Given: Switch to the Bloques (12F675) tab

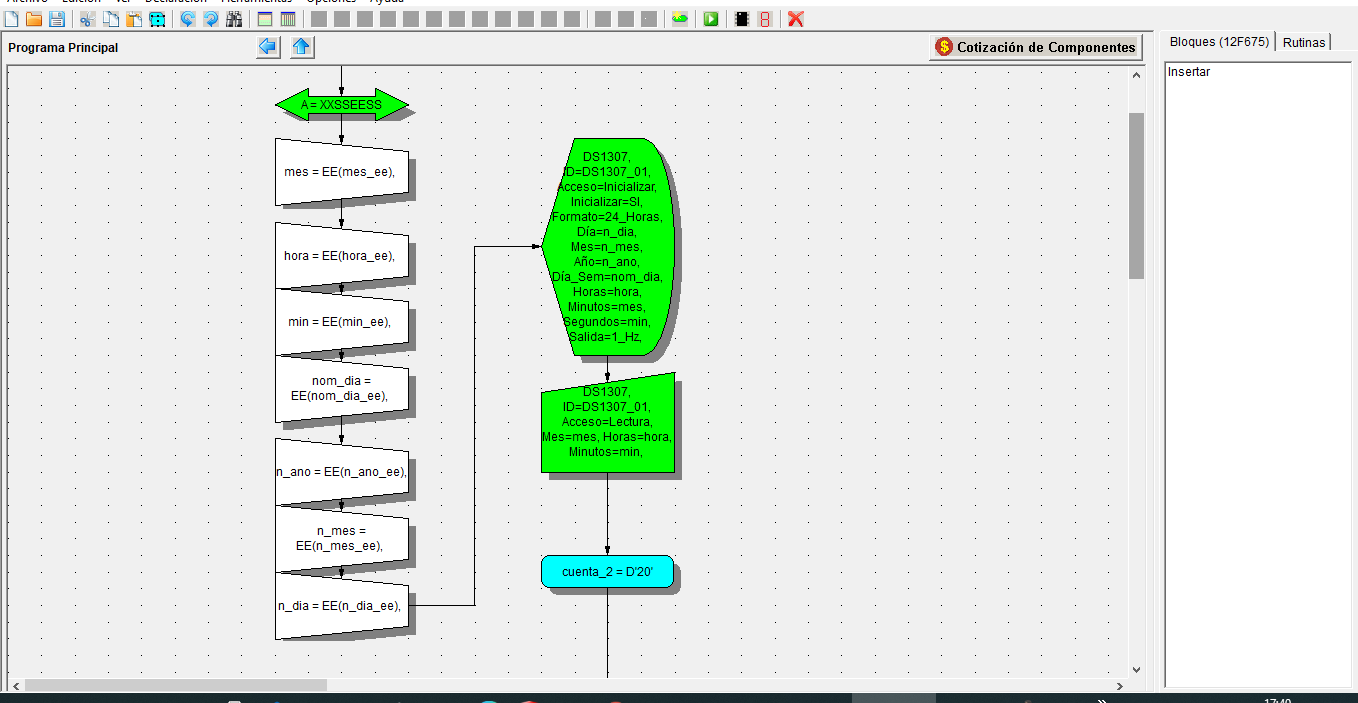Looking at the screenshot, I should (x=1219, y=42).
